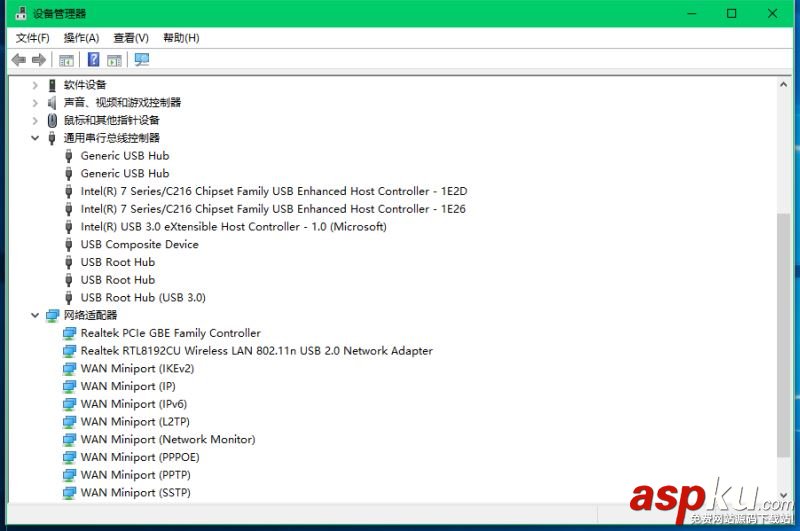
Task: Click the USB icon of USB Root Hub (USB 3.0)
Action: [69, 298]
